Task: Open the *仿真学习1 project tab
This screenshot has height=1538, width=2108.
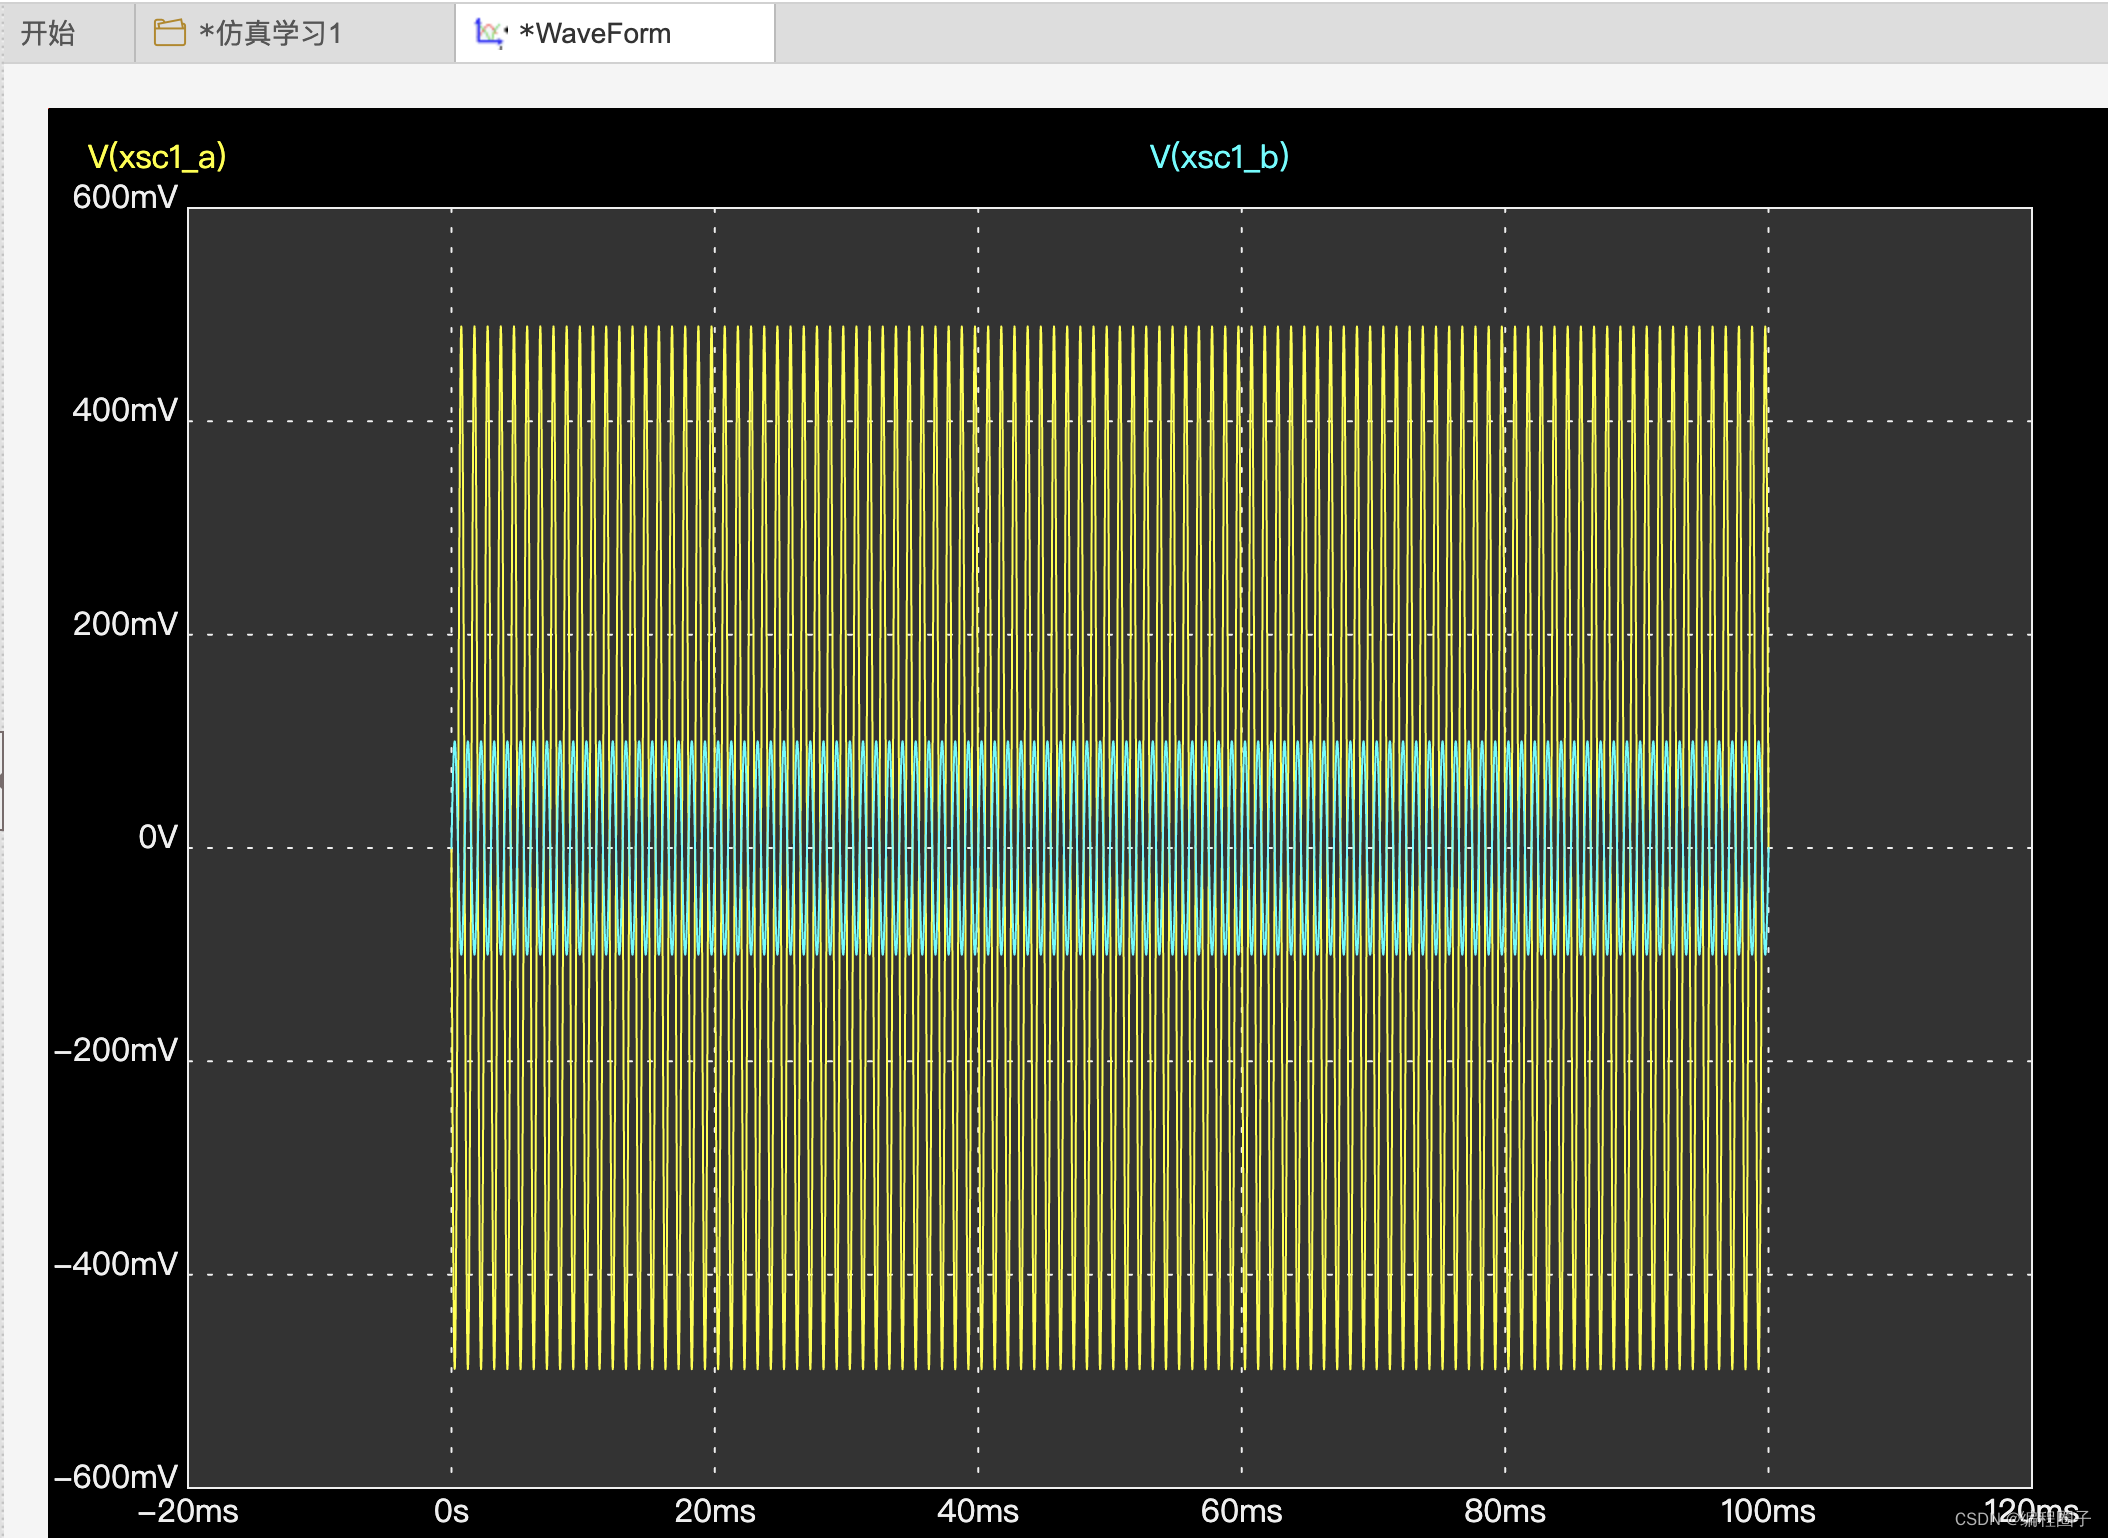Action: (x=270, y=33)
